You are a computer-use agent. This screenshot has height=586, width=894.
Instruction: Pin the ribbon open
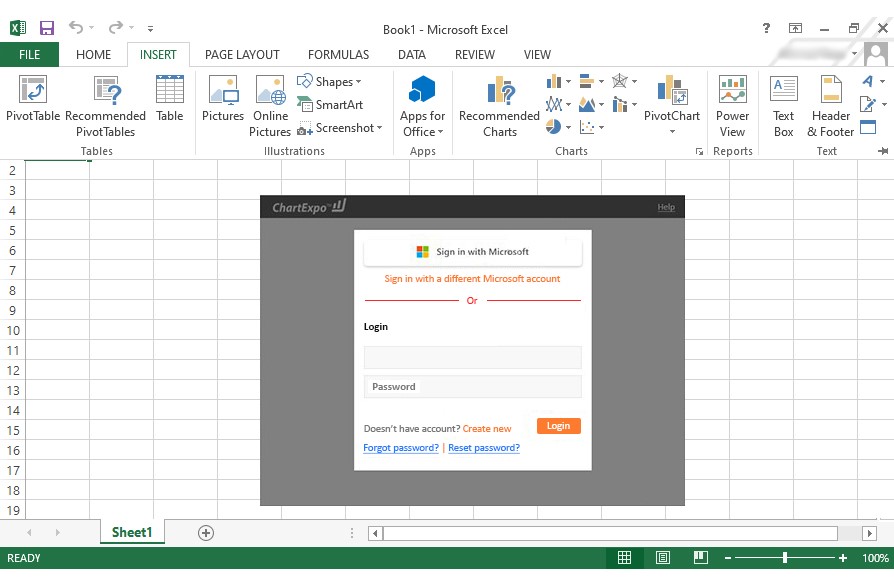click(883, 151)
